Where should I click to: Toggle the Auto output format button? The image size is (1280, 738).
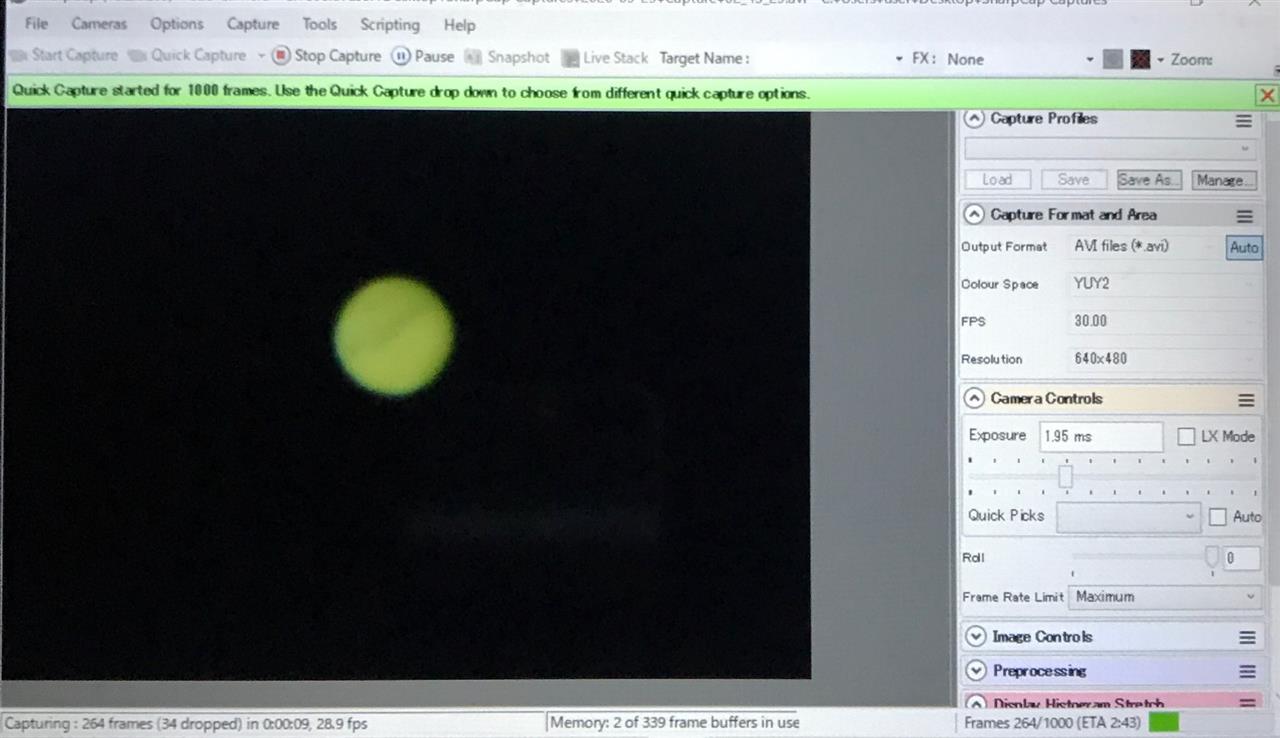1244,247
